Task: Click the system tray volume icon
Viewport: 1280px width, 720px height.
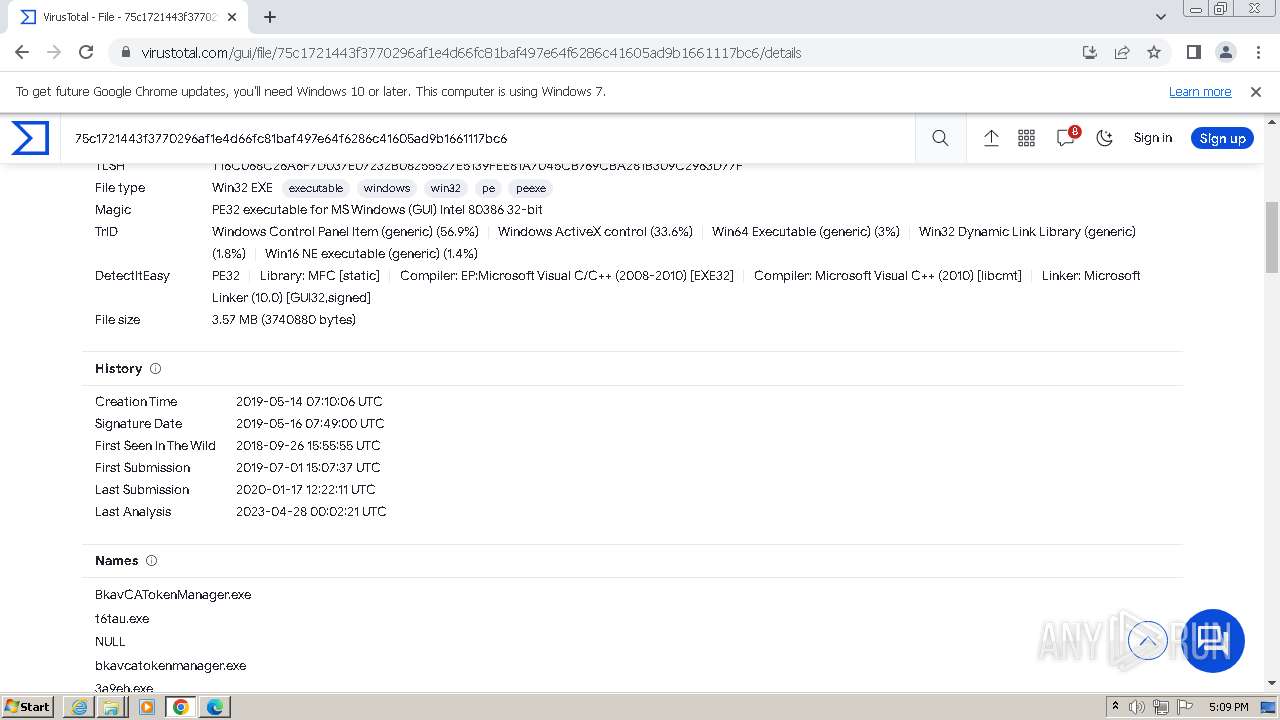Action: click(x=1137, y=707)
